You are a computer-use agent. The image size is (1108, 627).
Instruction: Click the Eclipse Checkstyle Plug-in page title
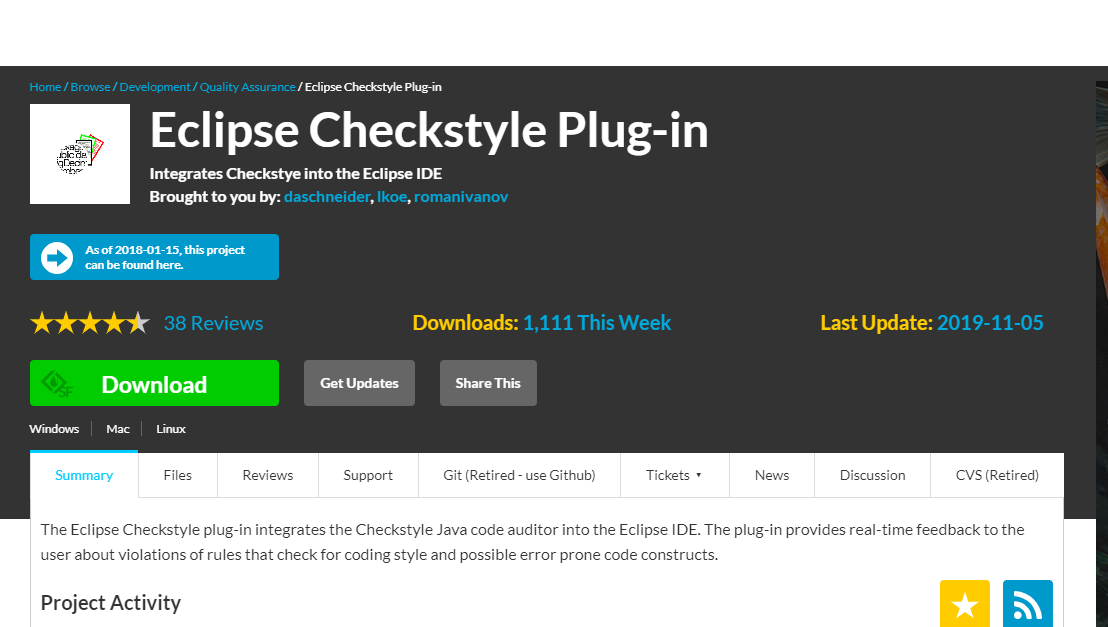coord(429,130)
